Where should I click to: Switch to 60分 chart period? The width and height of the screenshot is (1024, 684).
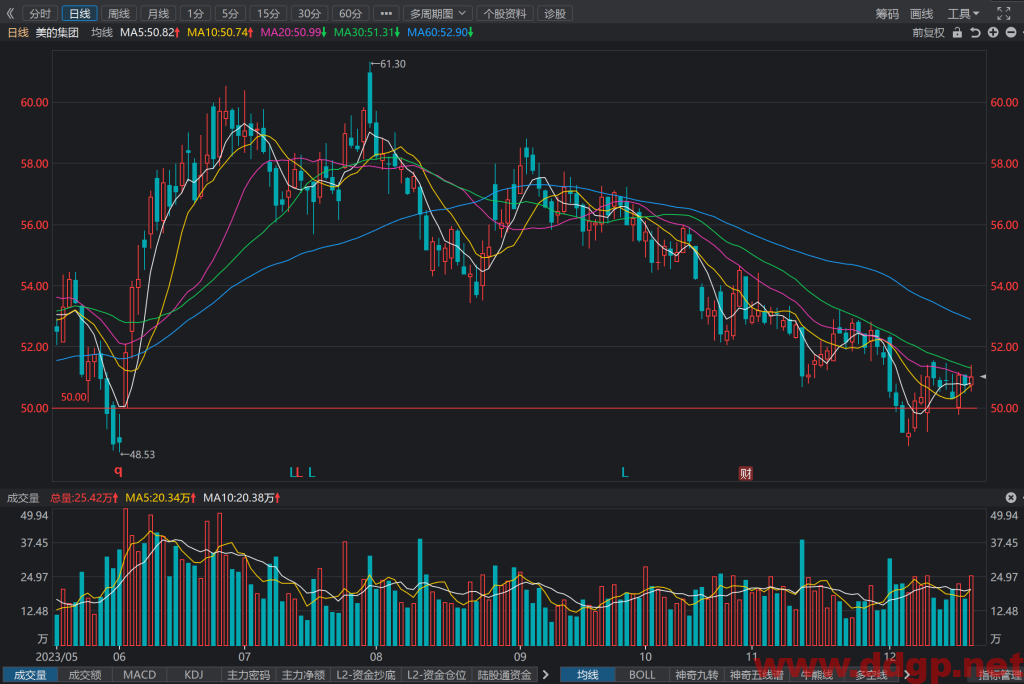tap(350, 14)
